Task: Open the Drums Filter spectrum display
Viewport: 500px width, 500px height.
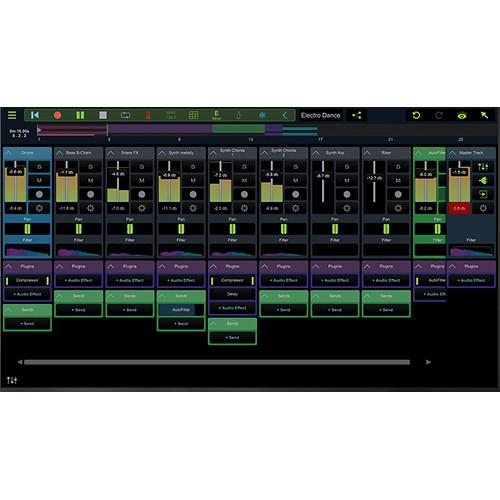Action: [x=27, y=250]
